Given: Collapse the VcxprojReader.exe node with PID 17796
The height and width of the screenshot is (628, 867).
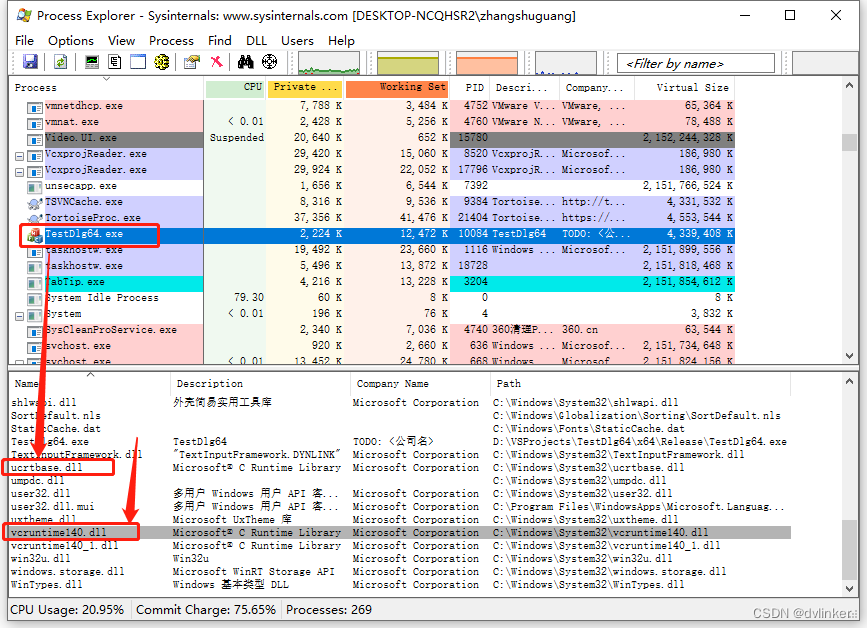Looking at the screenshot, I should (20, 171).
